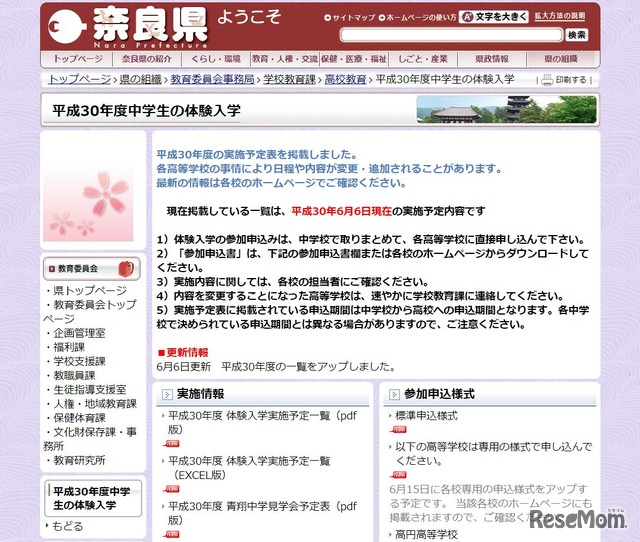
Task: Open 福利課 in sidebar
Action: pos(69,347)
